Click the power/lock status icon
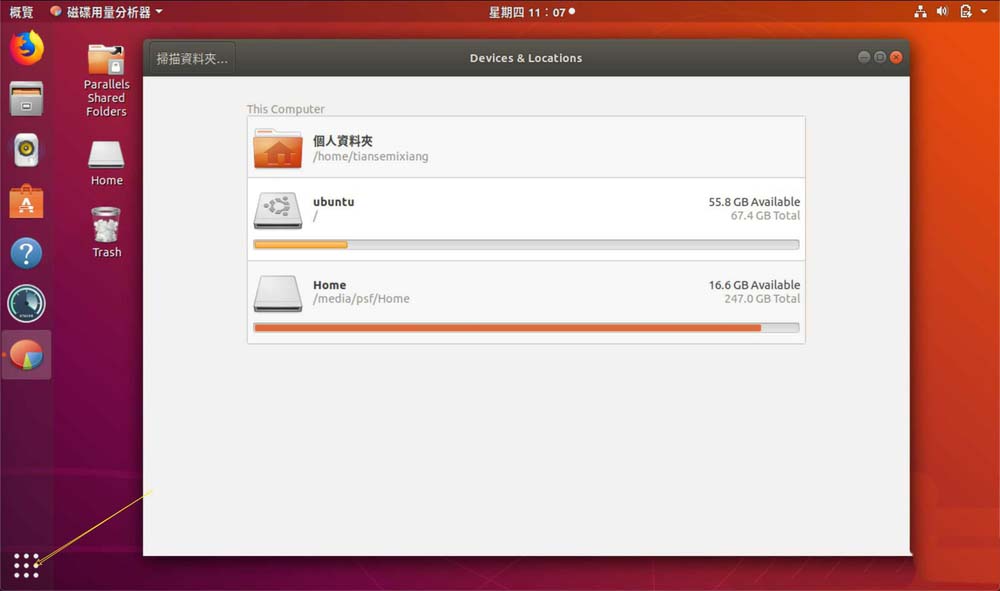This screenshot has height=591, width=1000. [966, 11]
